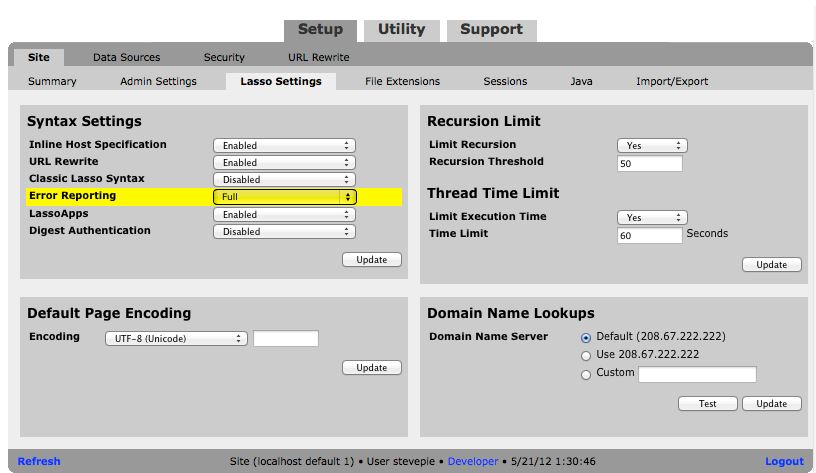The width and height of the screenshot is (816, 473).
Task: Open the Encoding UTF-8 dropdown
Action: pos(175,339)
